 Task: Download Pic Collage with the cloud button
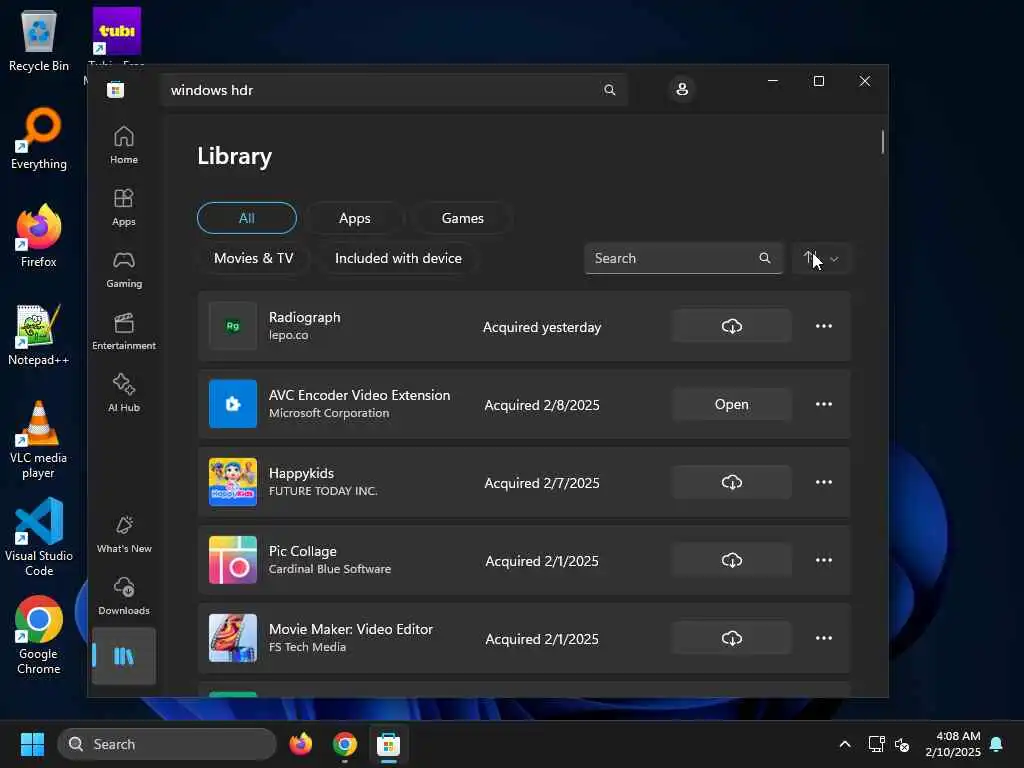pos(731,560)
